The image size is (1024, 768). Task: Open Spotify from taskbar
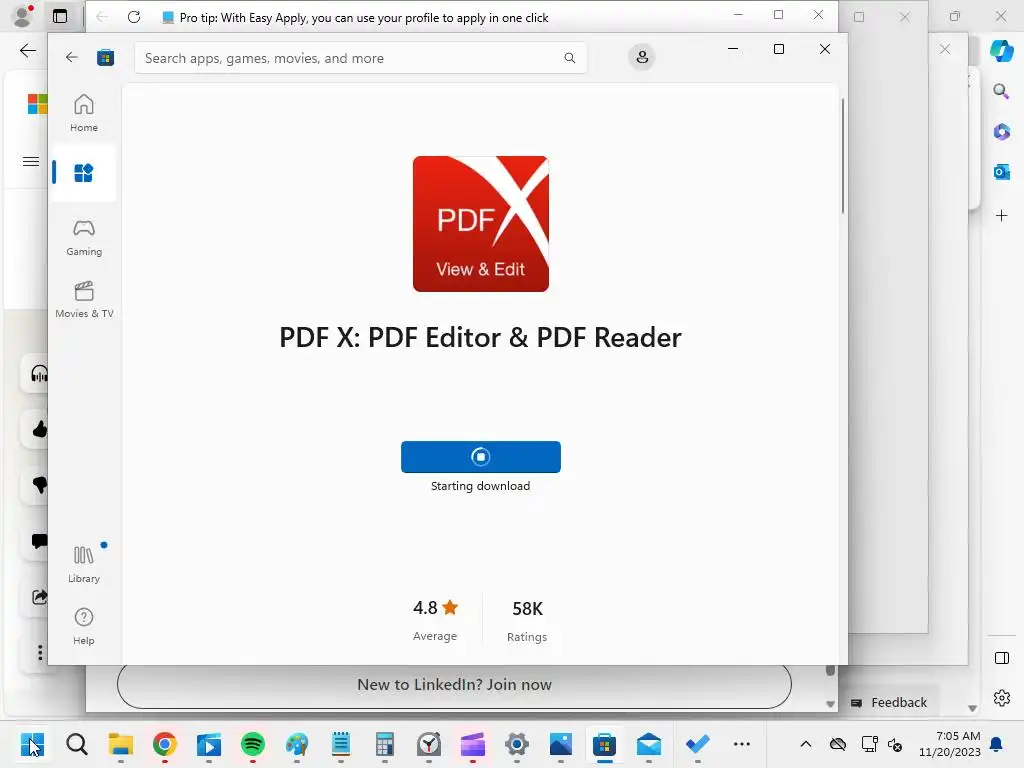coord(253,744)
